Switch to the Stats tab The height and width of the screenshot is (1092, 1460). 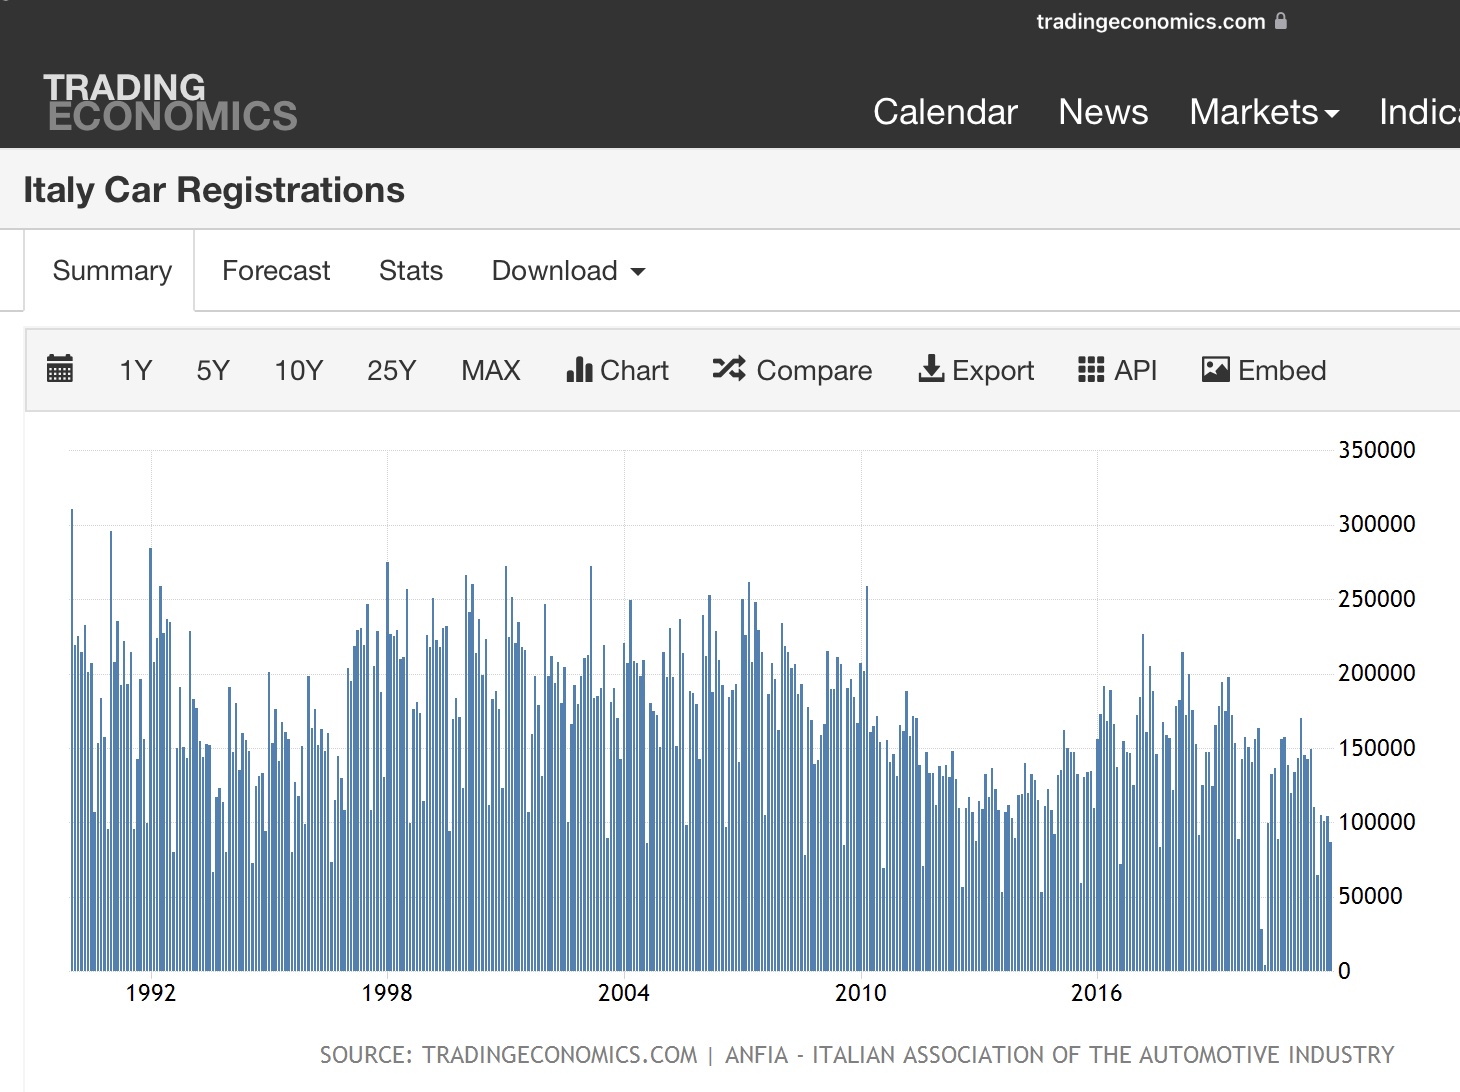point(411,271)
